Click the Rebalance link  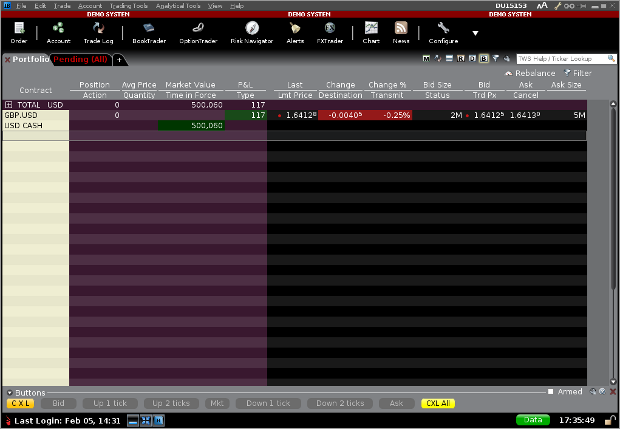click(x=530, y=73)
